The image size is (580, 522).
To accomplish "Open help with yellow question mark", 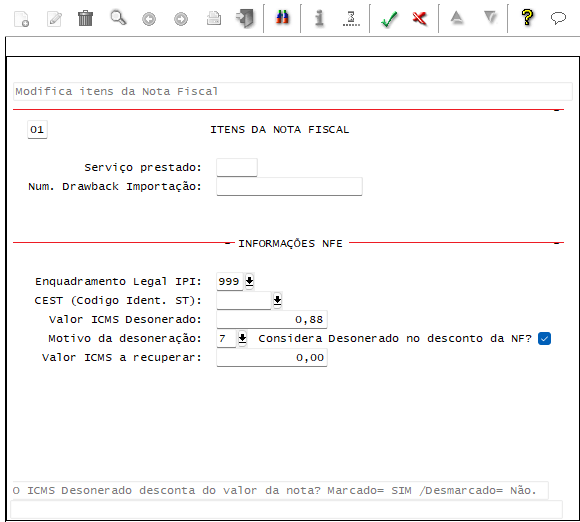I will tap(527, 17).
